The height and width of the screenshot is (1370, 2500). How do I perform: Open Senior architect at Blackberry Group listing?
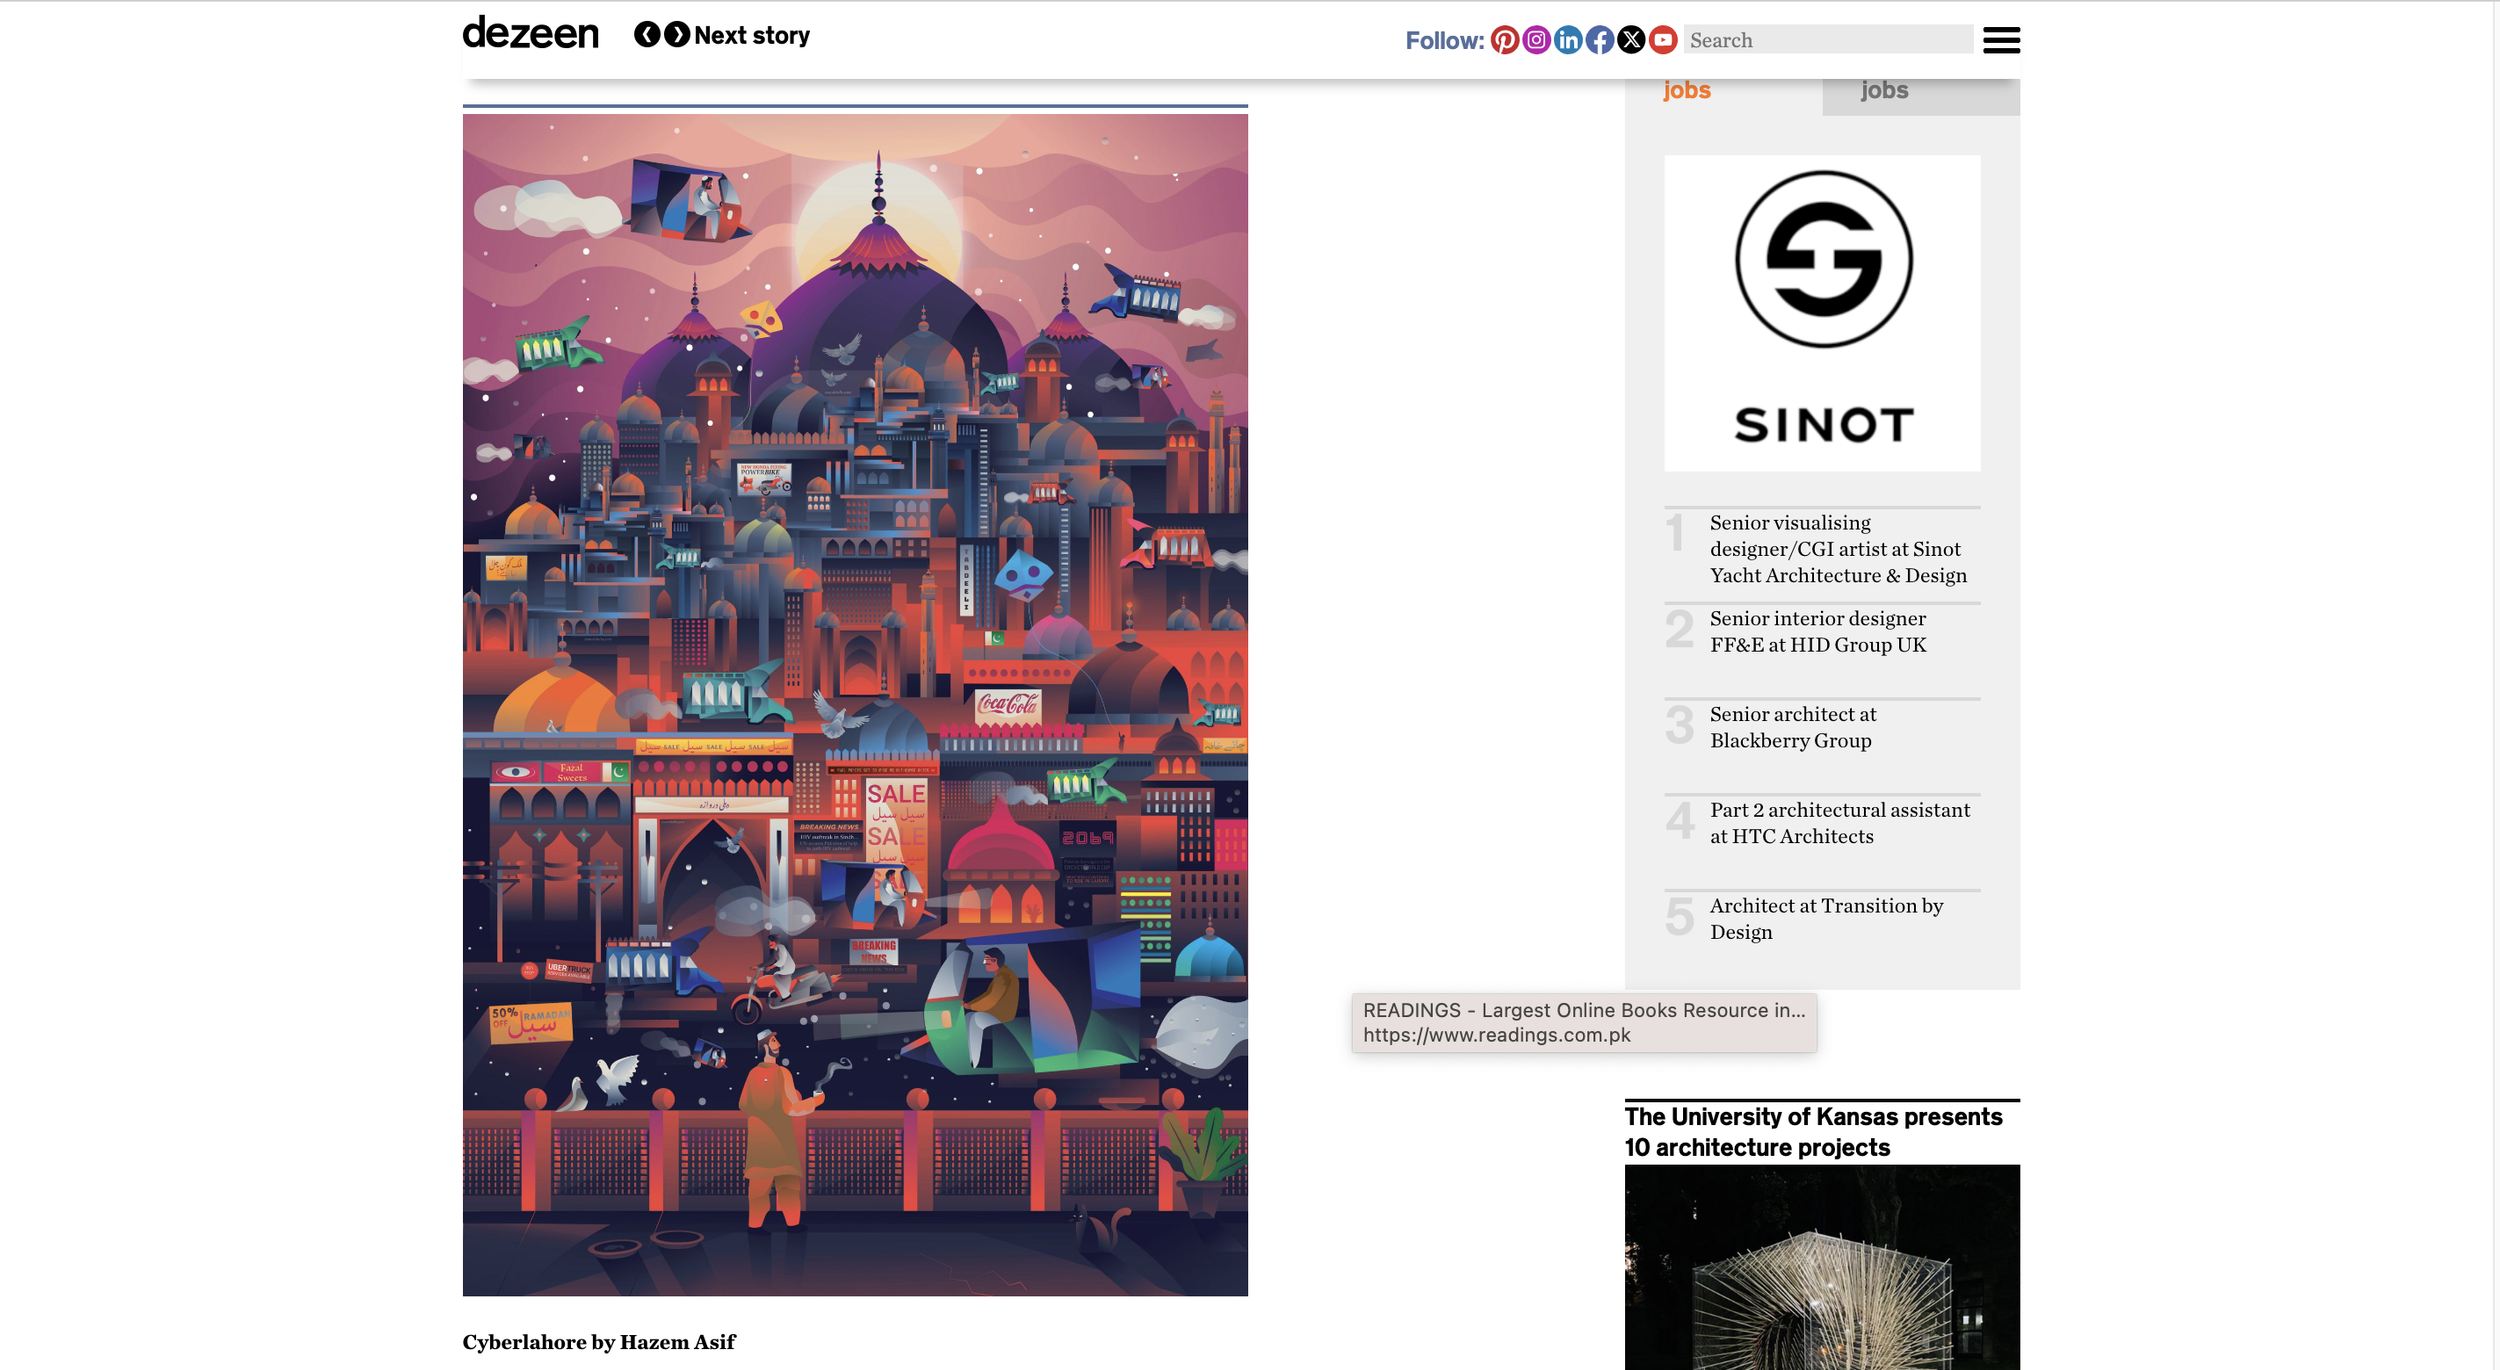tap(1792, 727)
